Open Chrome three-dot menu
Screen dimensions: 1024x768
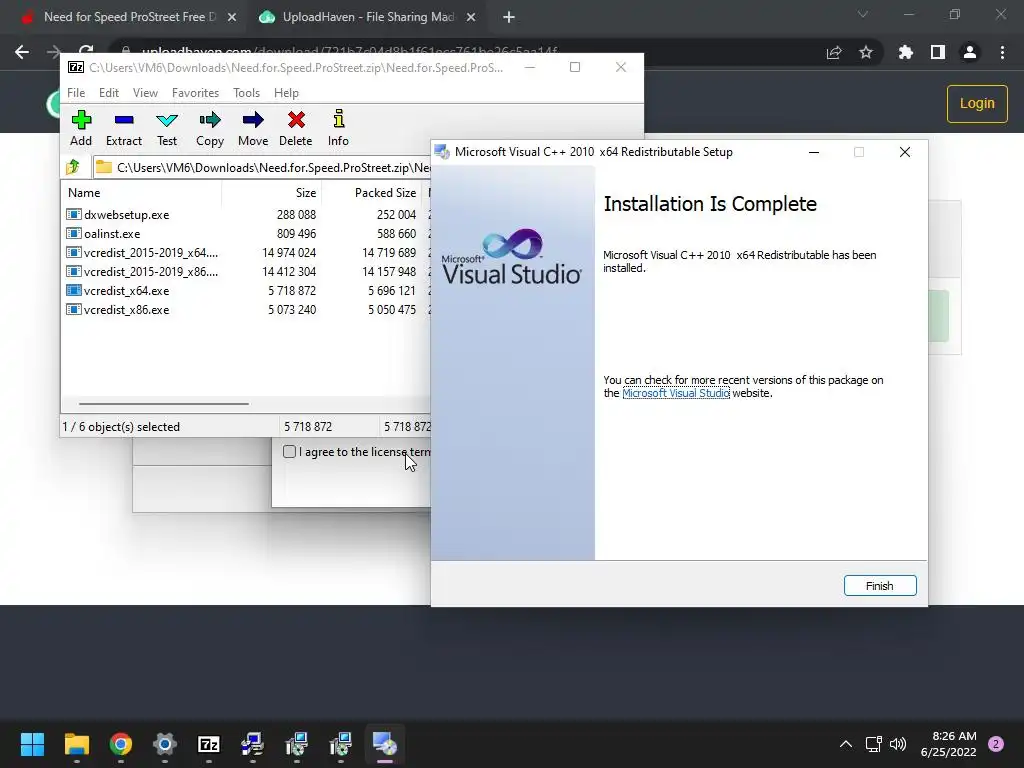[x=1002, y=52]
